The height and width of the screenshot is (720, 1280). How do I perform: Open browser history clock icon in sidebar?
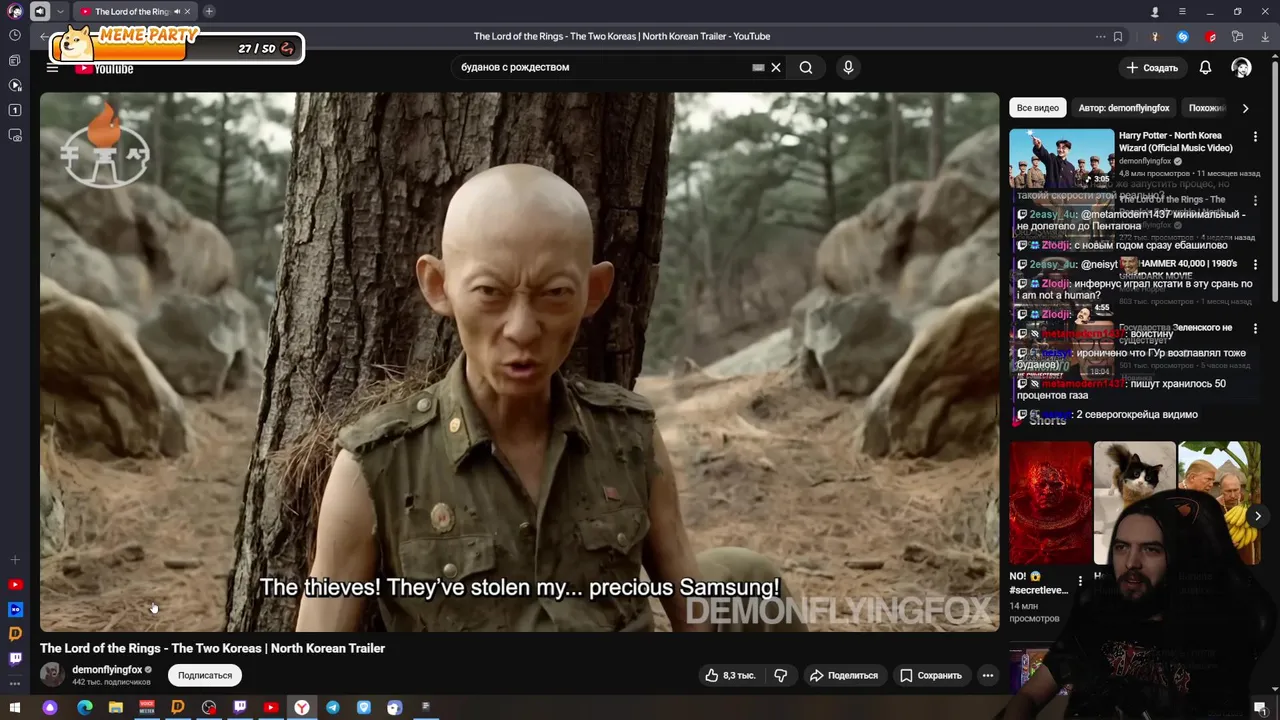[x=14, y=35]
